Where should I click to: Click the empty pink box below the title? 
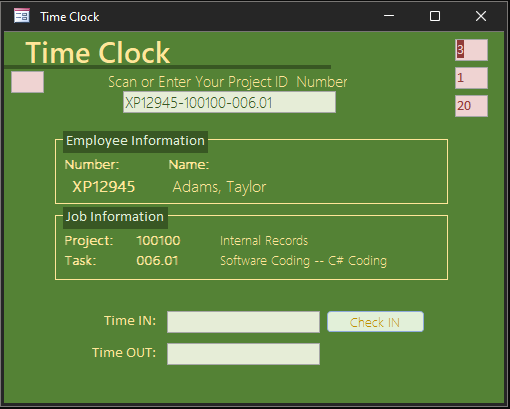(x=27, y=82)
